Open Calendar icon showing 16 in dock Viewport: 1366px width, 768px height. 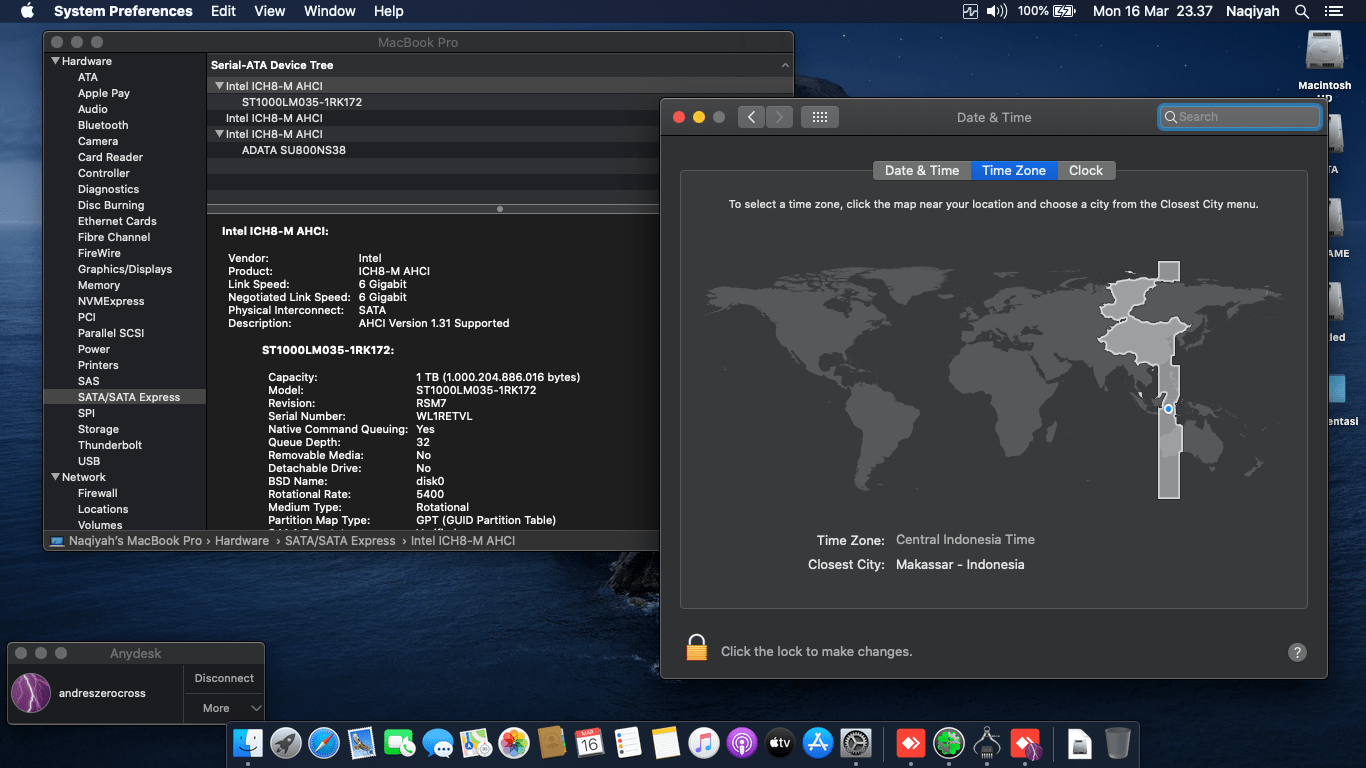tap(590, 743)
